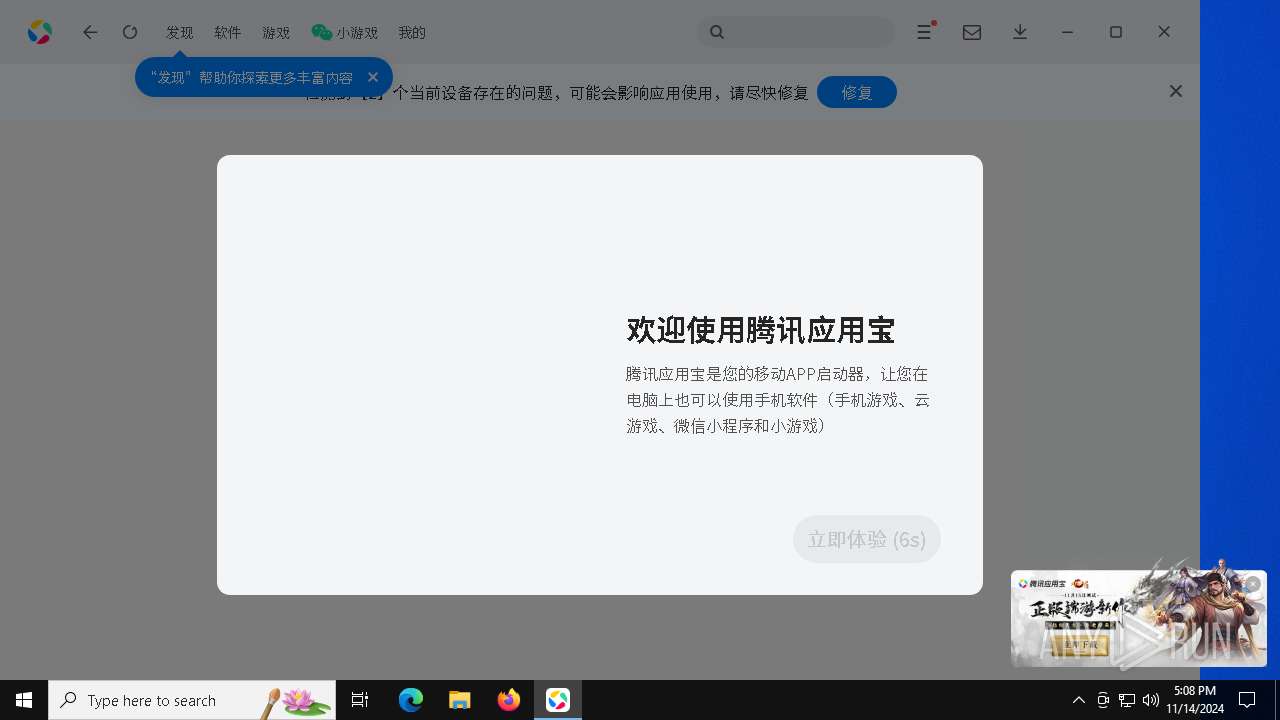Screen dimensions: 1280x720
Task: Minimize the Tencent App Store window
Action: point(1068,32)
